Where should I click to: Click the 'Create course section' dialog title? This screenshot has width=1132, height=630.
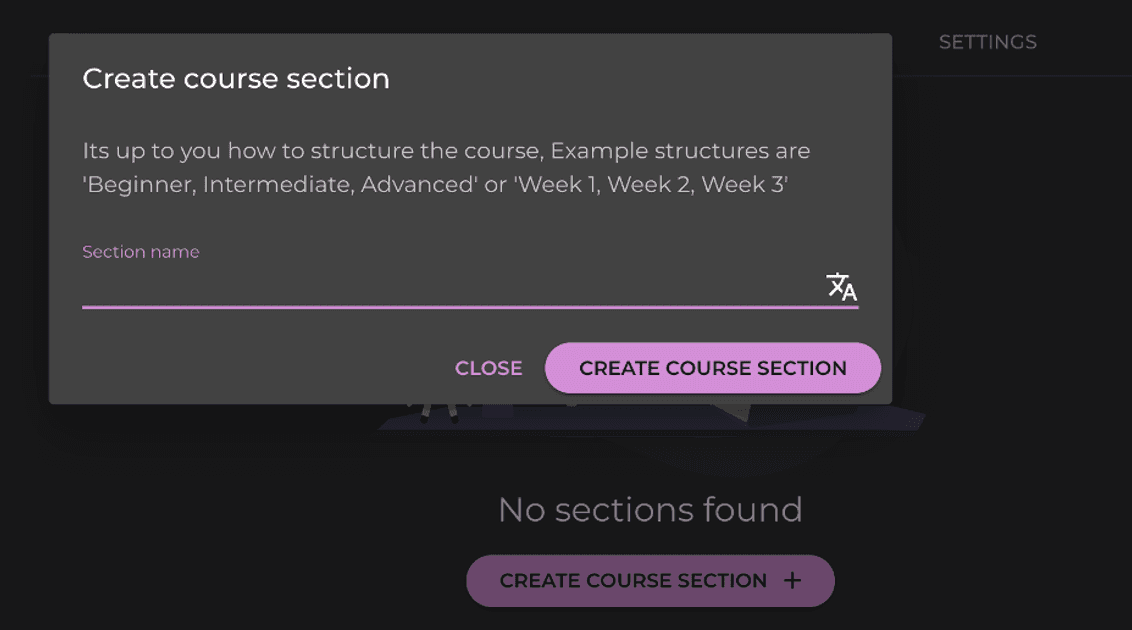(x=236, y=79)
